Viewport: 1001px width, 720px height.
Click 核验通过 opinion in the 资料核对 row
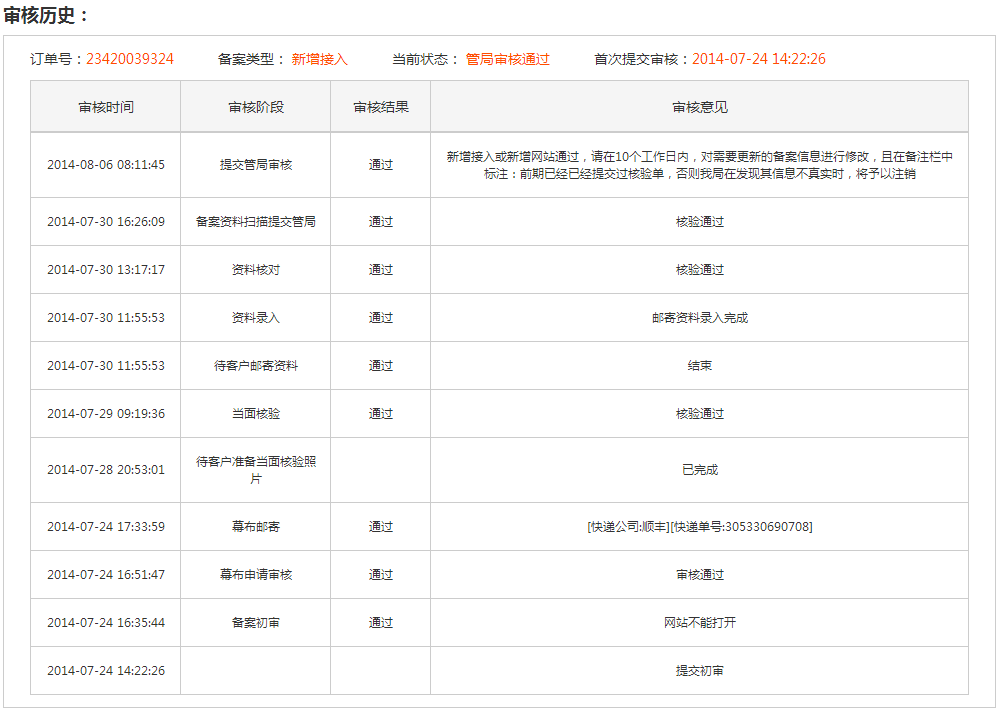[700, 269]
